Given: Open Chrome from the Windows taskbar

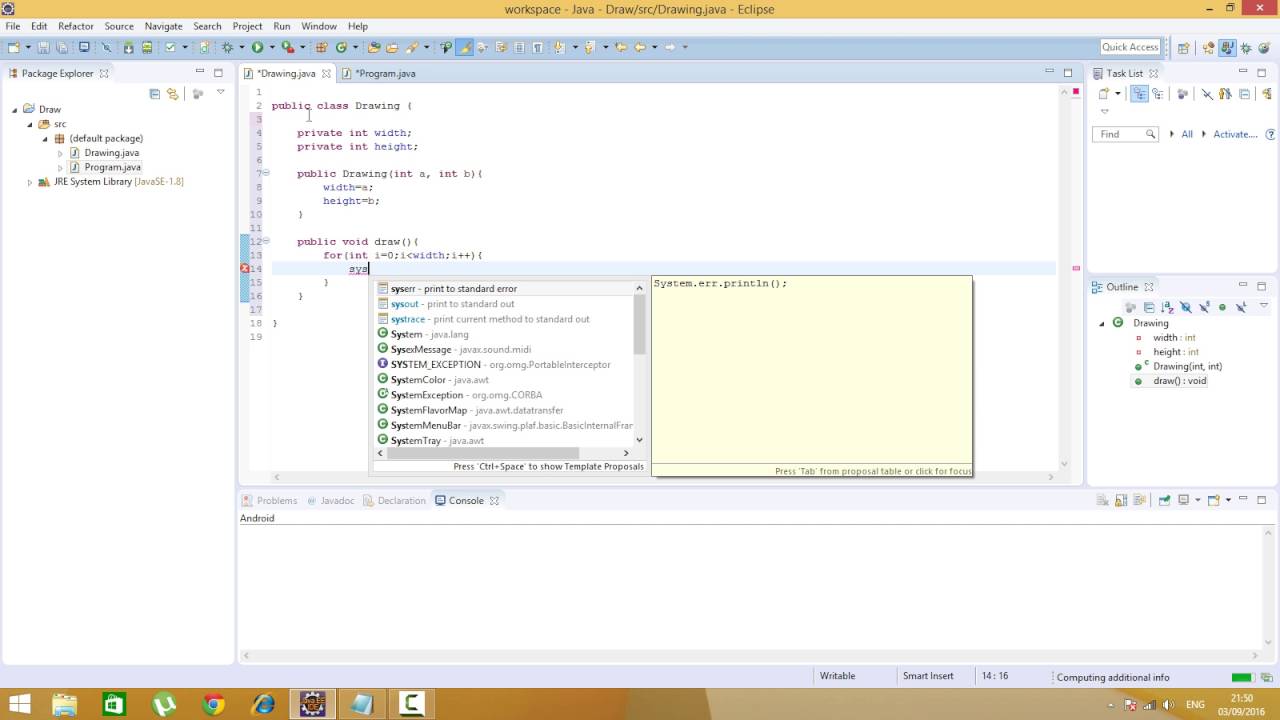Looking at the screenshot, I should (x=213, y=705).
